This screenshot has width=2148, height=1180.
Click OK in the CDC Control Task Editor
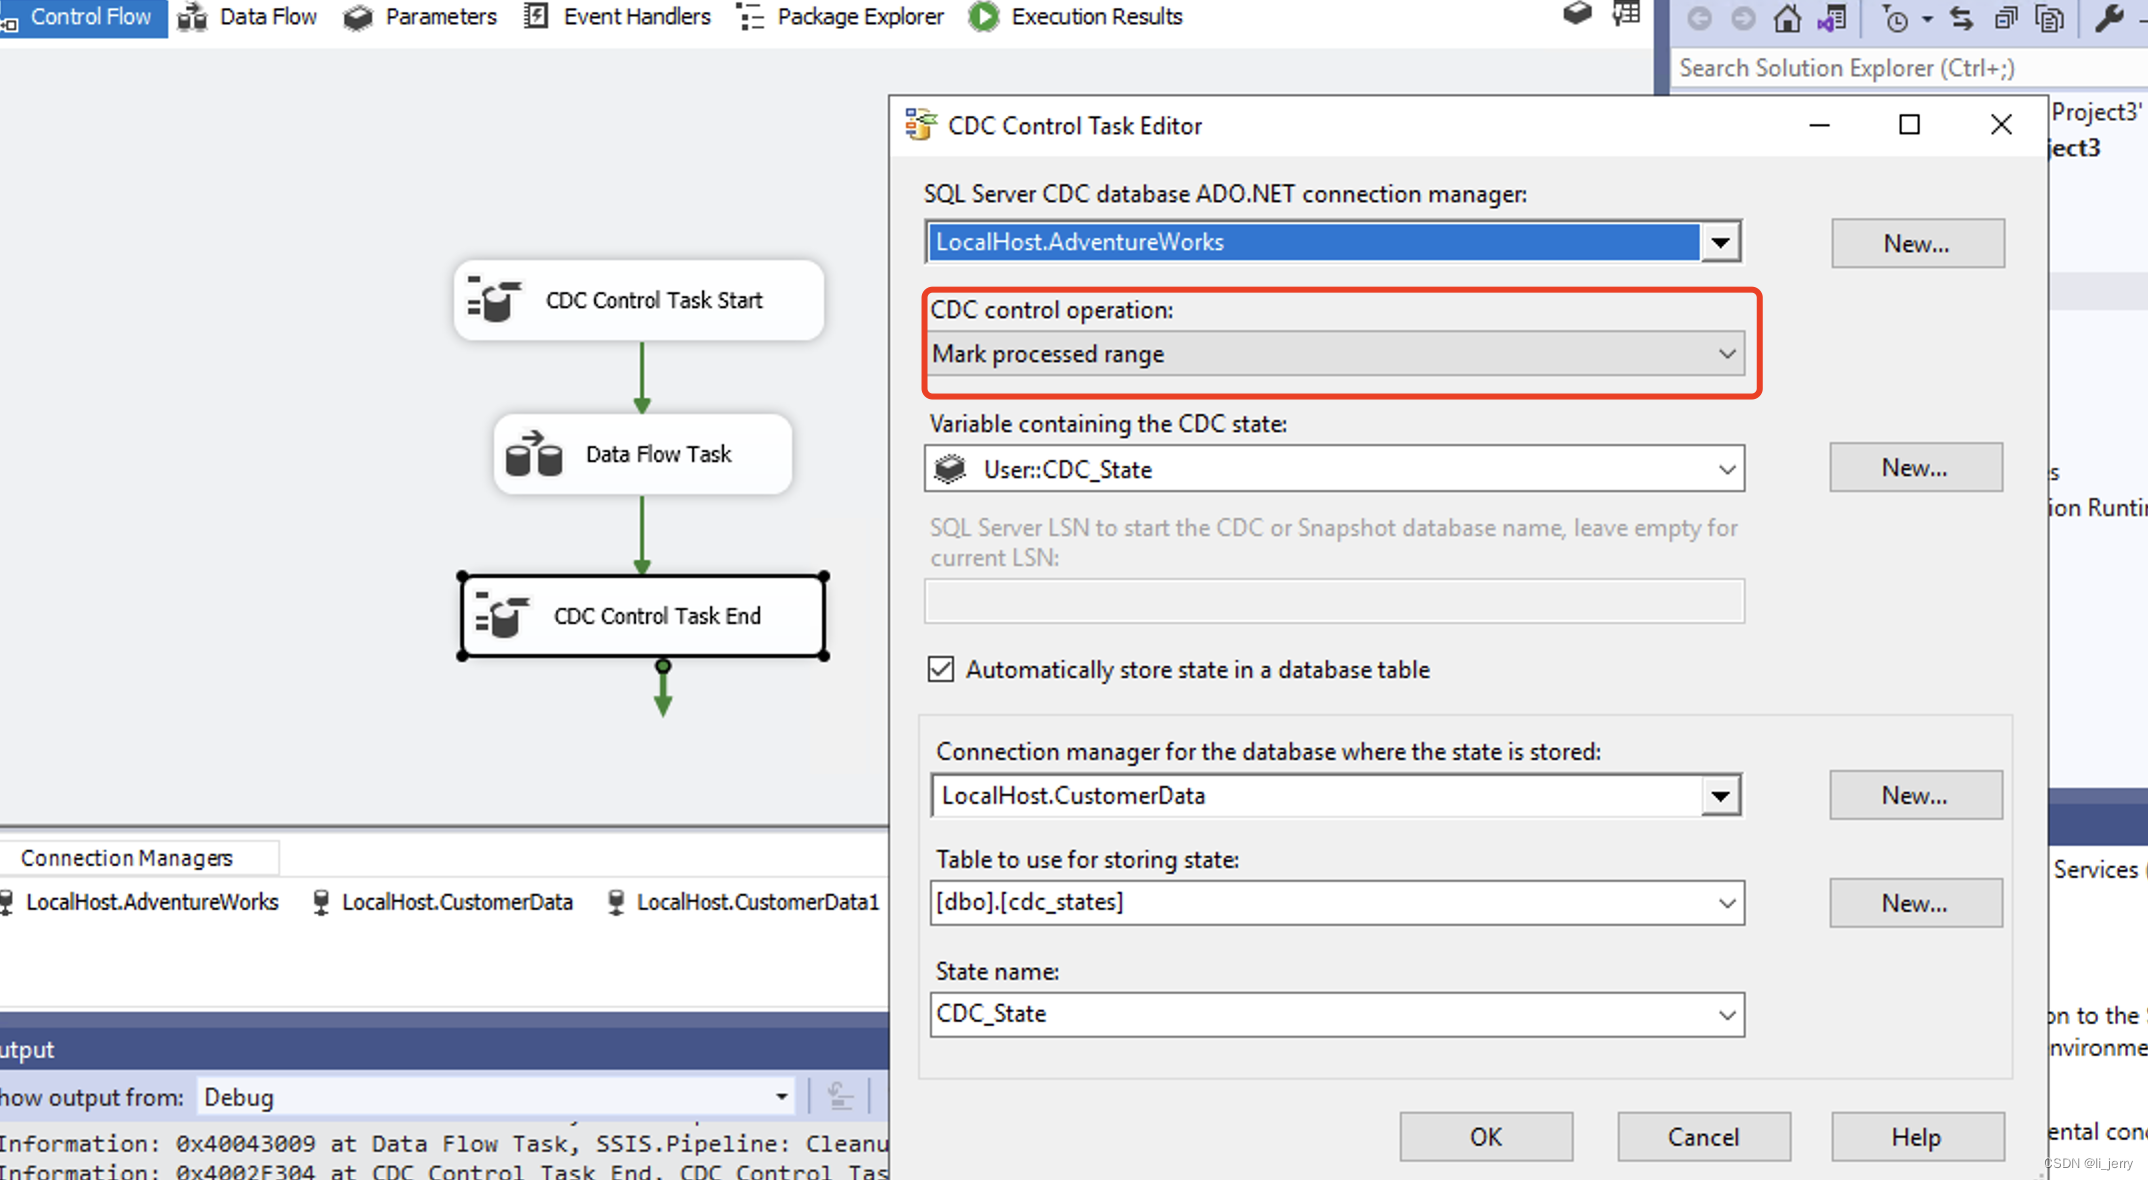[1485, 1137]
